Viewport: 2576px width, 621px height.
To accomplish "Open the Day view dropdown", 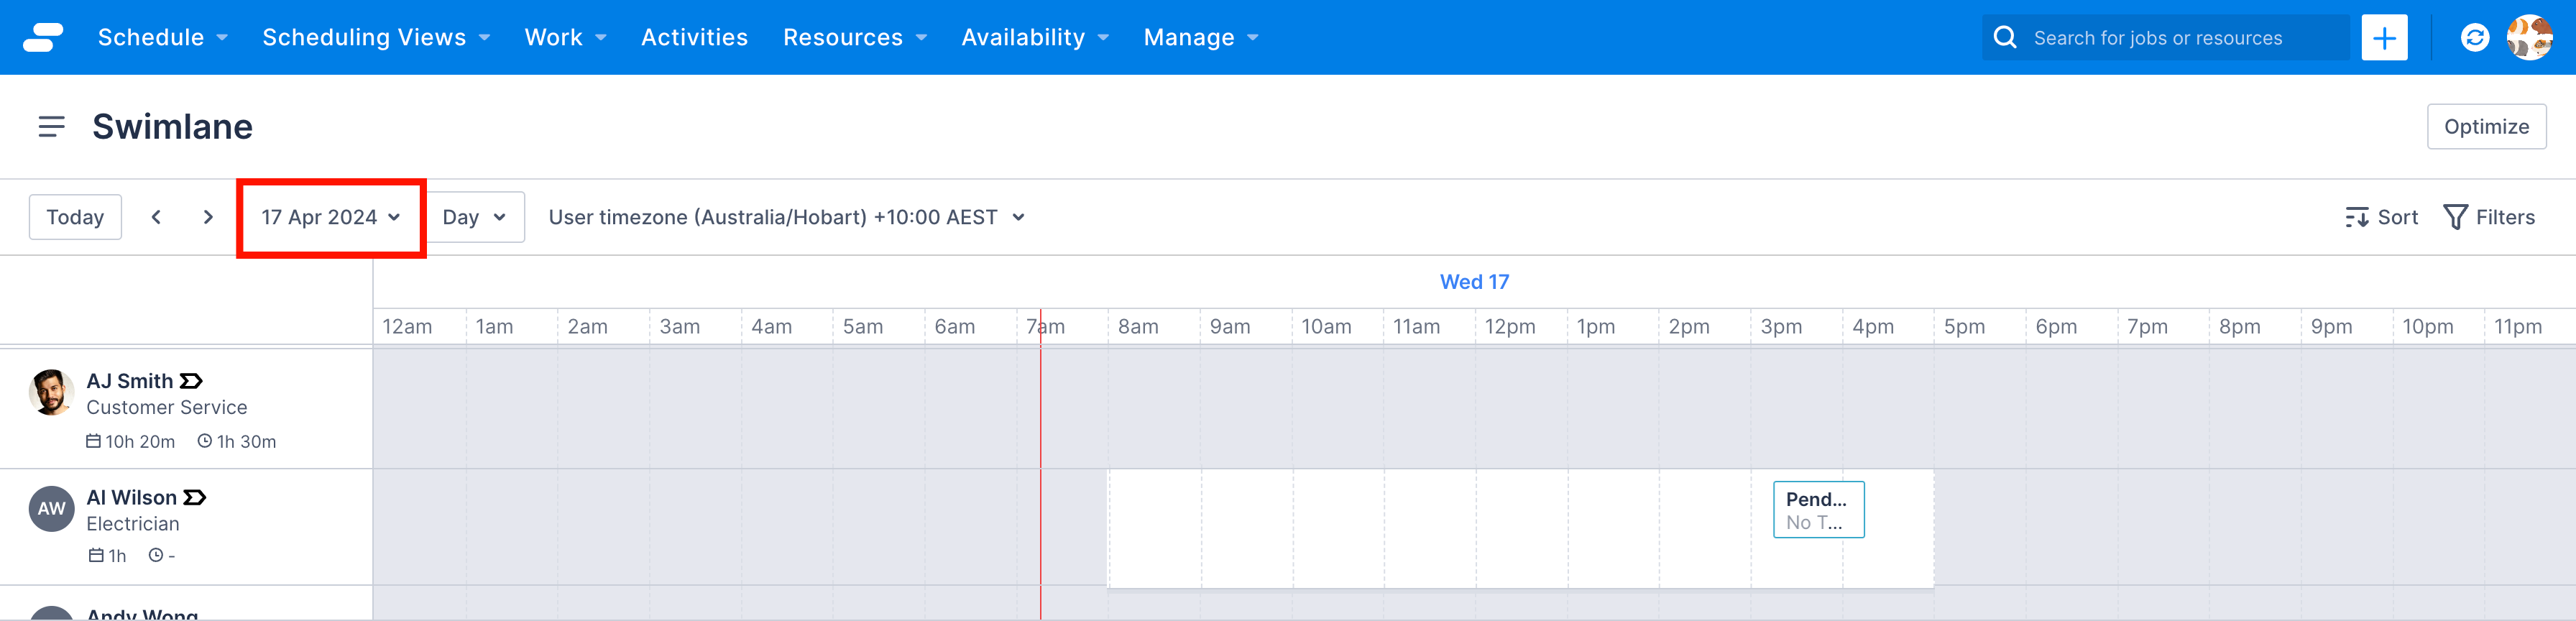I will [x=474, y=217].
